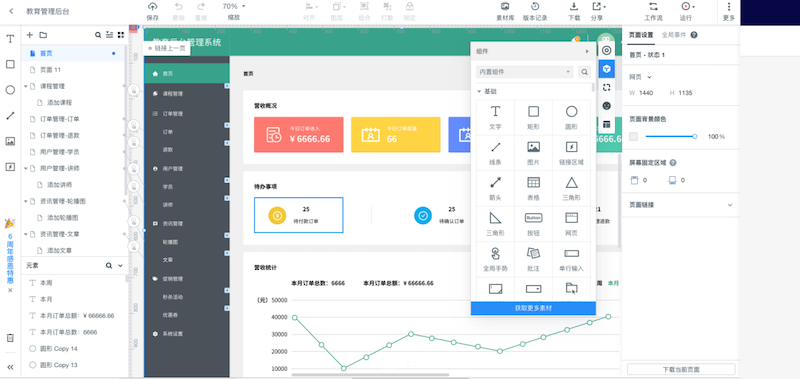Open the asset library (素材库) icon
The image size is (800, 379).
[x=505, y=7]
